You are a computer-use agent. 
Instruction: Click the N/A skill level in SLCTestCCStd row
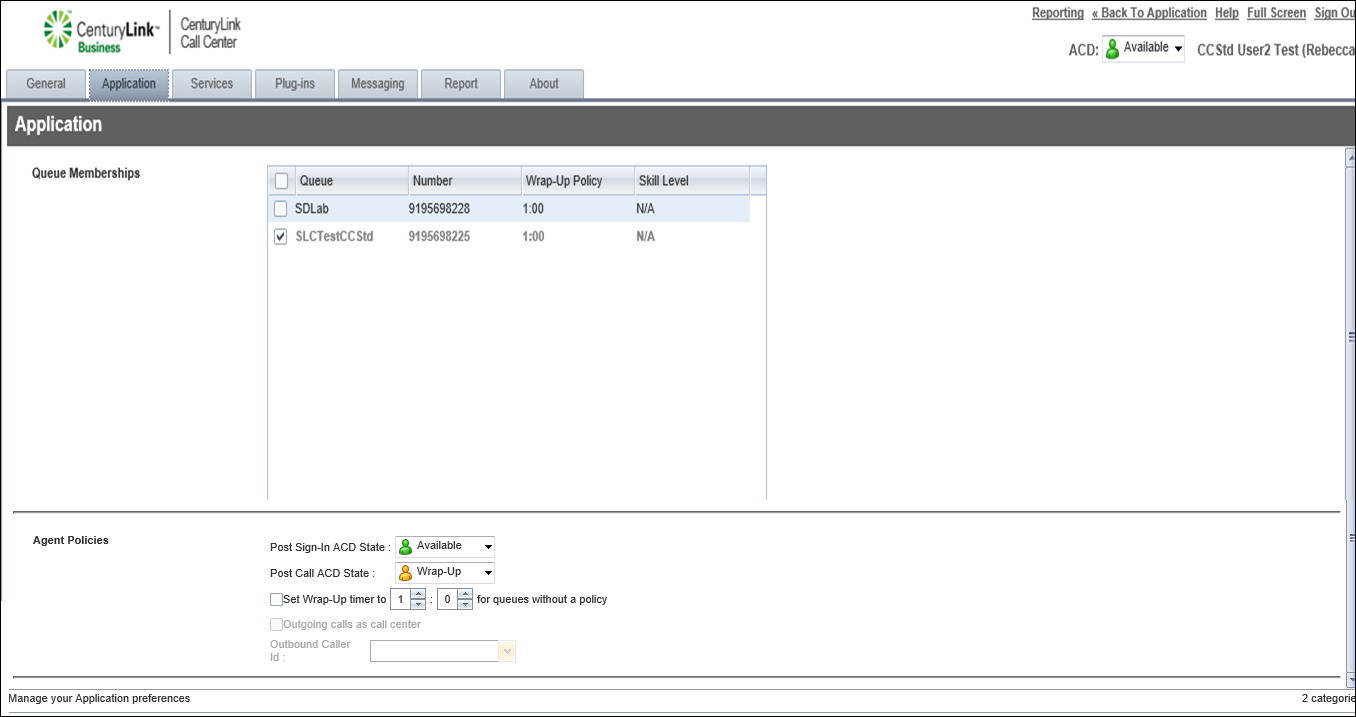click(645, 237)
